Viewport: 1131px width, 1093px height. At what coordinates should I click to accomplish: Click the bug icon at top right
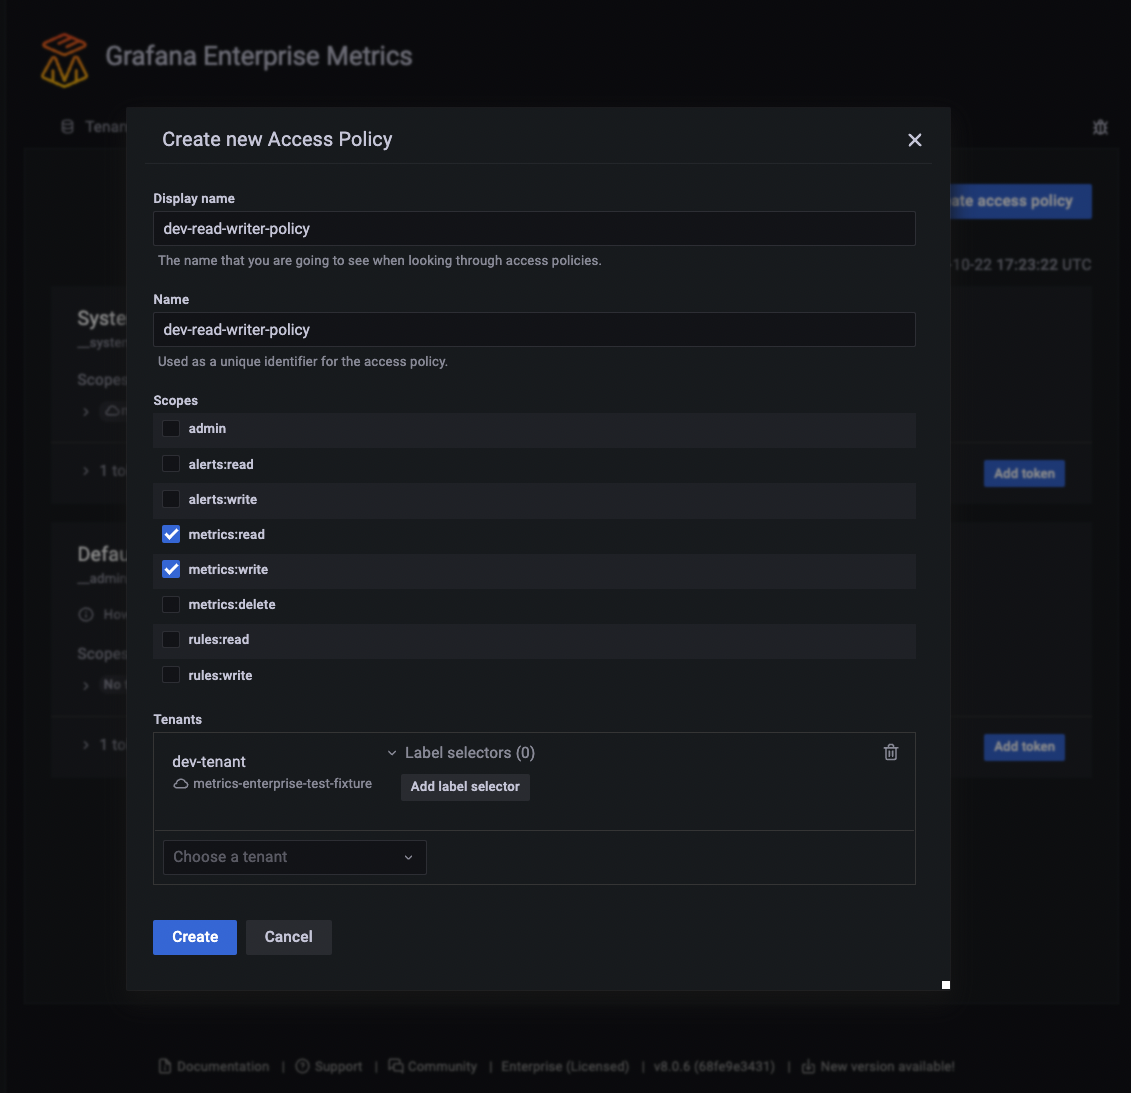click(x=1100, y=127)
